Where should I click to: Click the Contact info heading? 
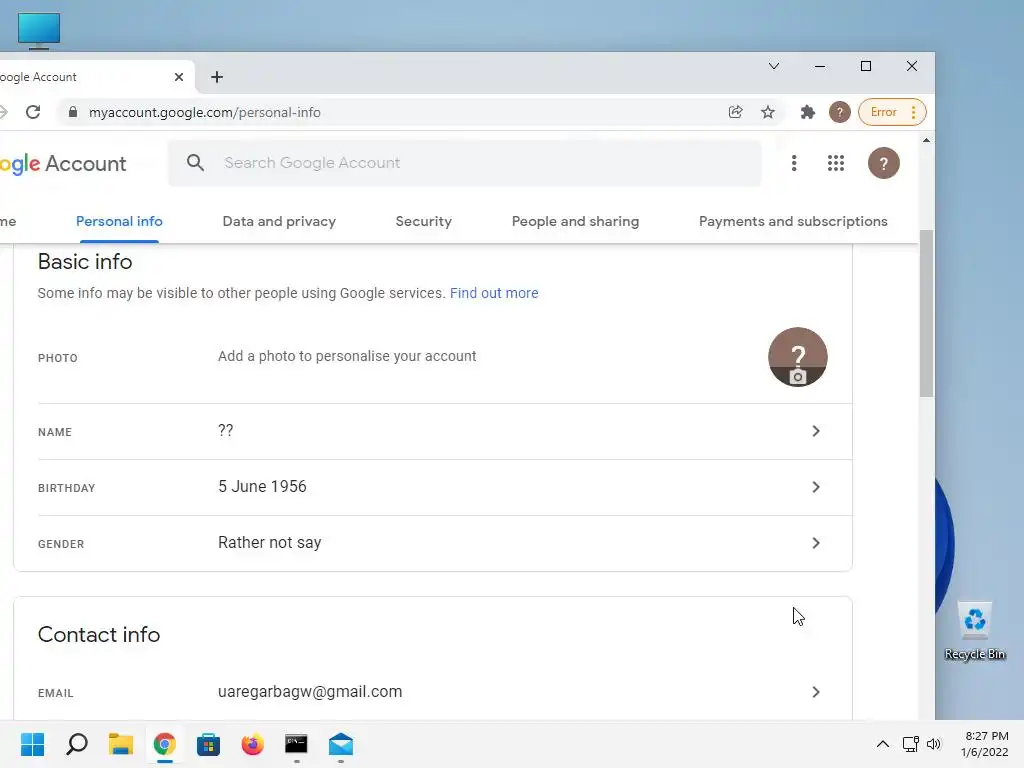pos(99,635)
